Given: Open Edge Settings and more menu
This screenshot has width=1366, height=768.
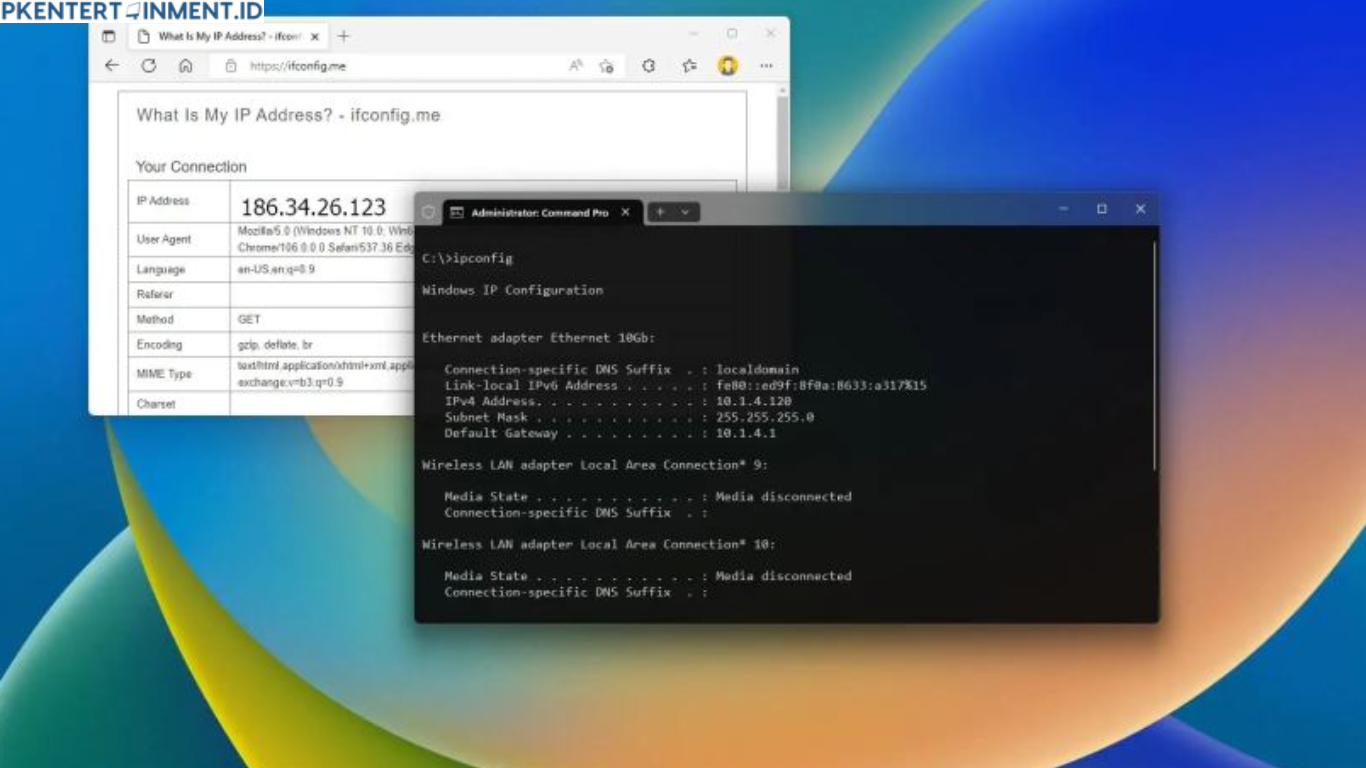Looking at the screenshot, I should click(766, 66).
